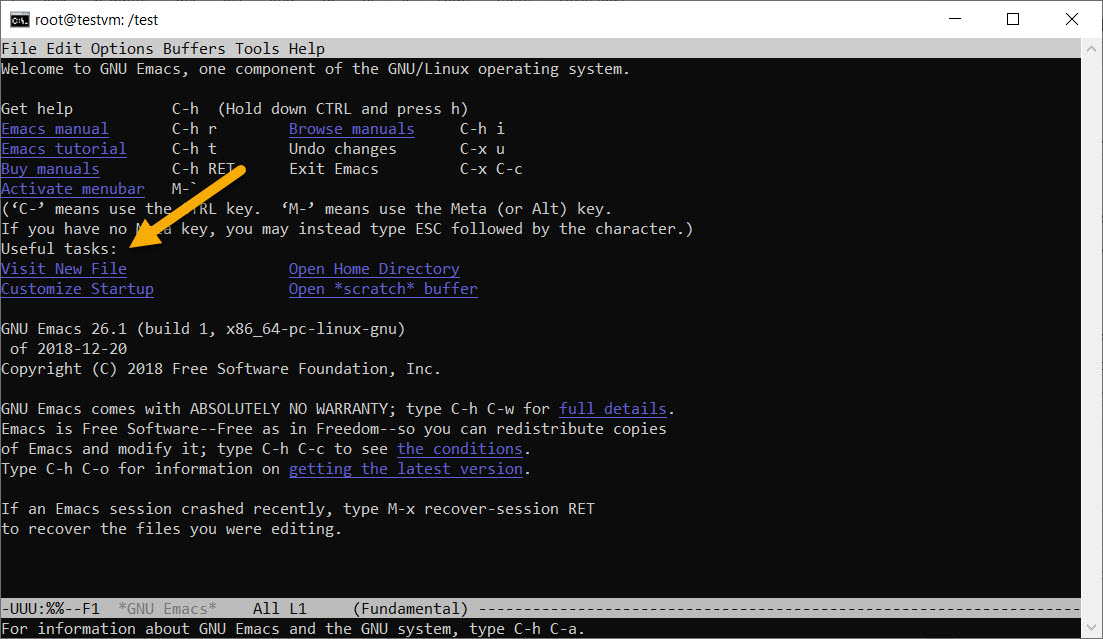The height and width of the screenshot is (639, 1103).
Task: Click the Visit New File link
Action: (64, 269)
